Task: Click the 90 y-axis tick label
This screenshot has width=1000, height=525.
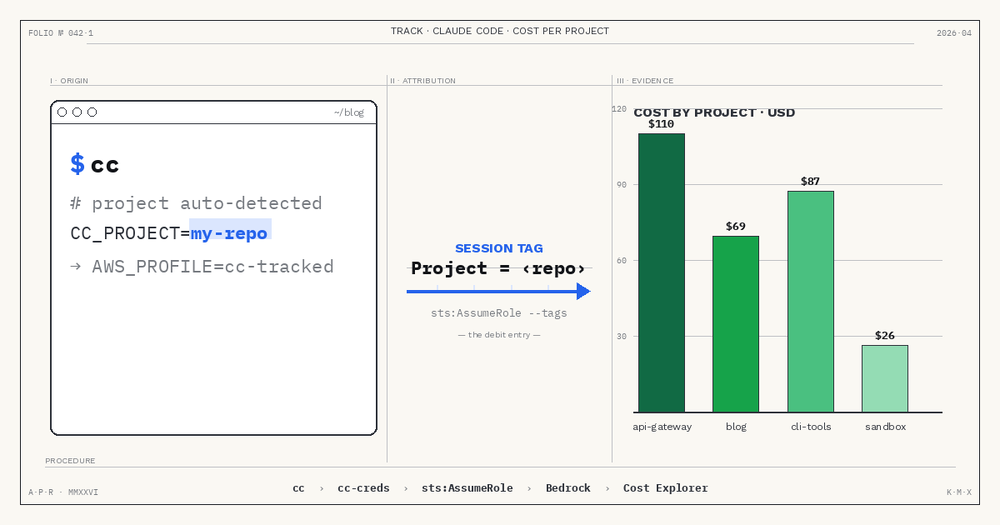Action: click(622, 185)
